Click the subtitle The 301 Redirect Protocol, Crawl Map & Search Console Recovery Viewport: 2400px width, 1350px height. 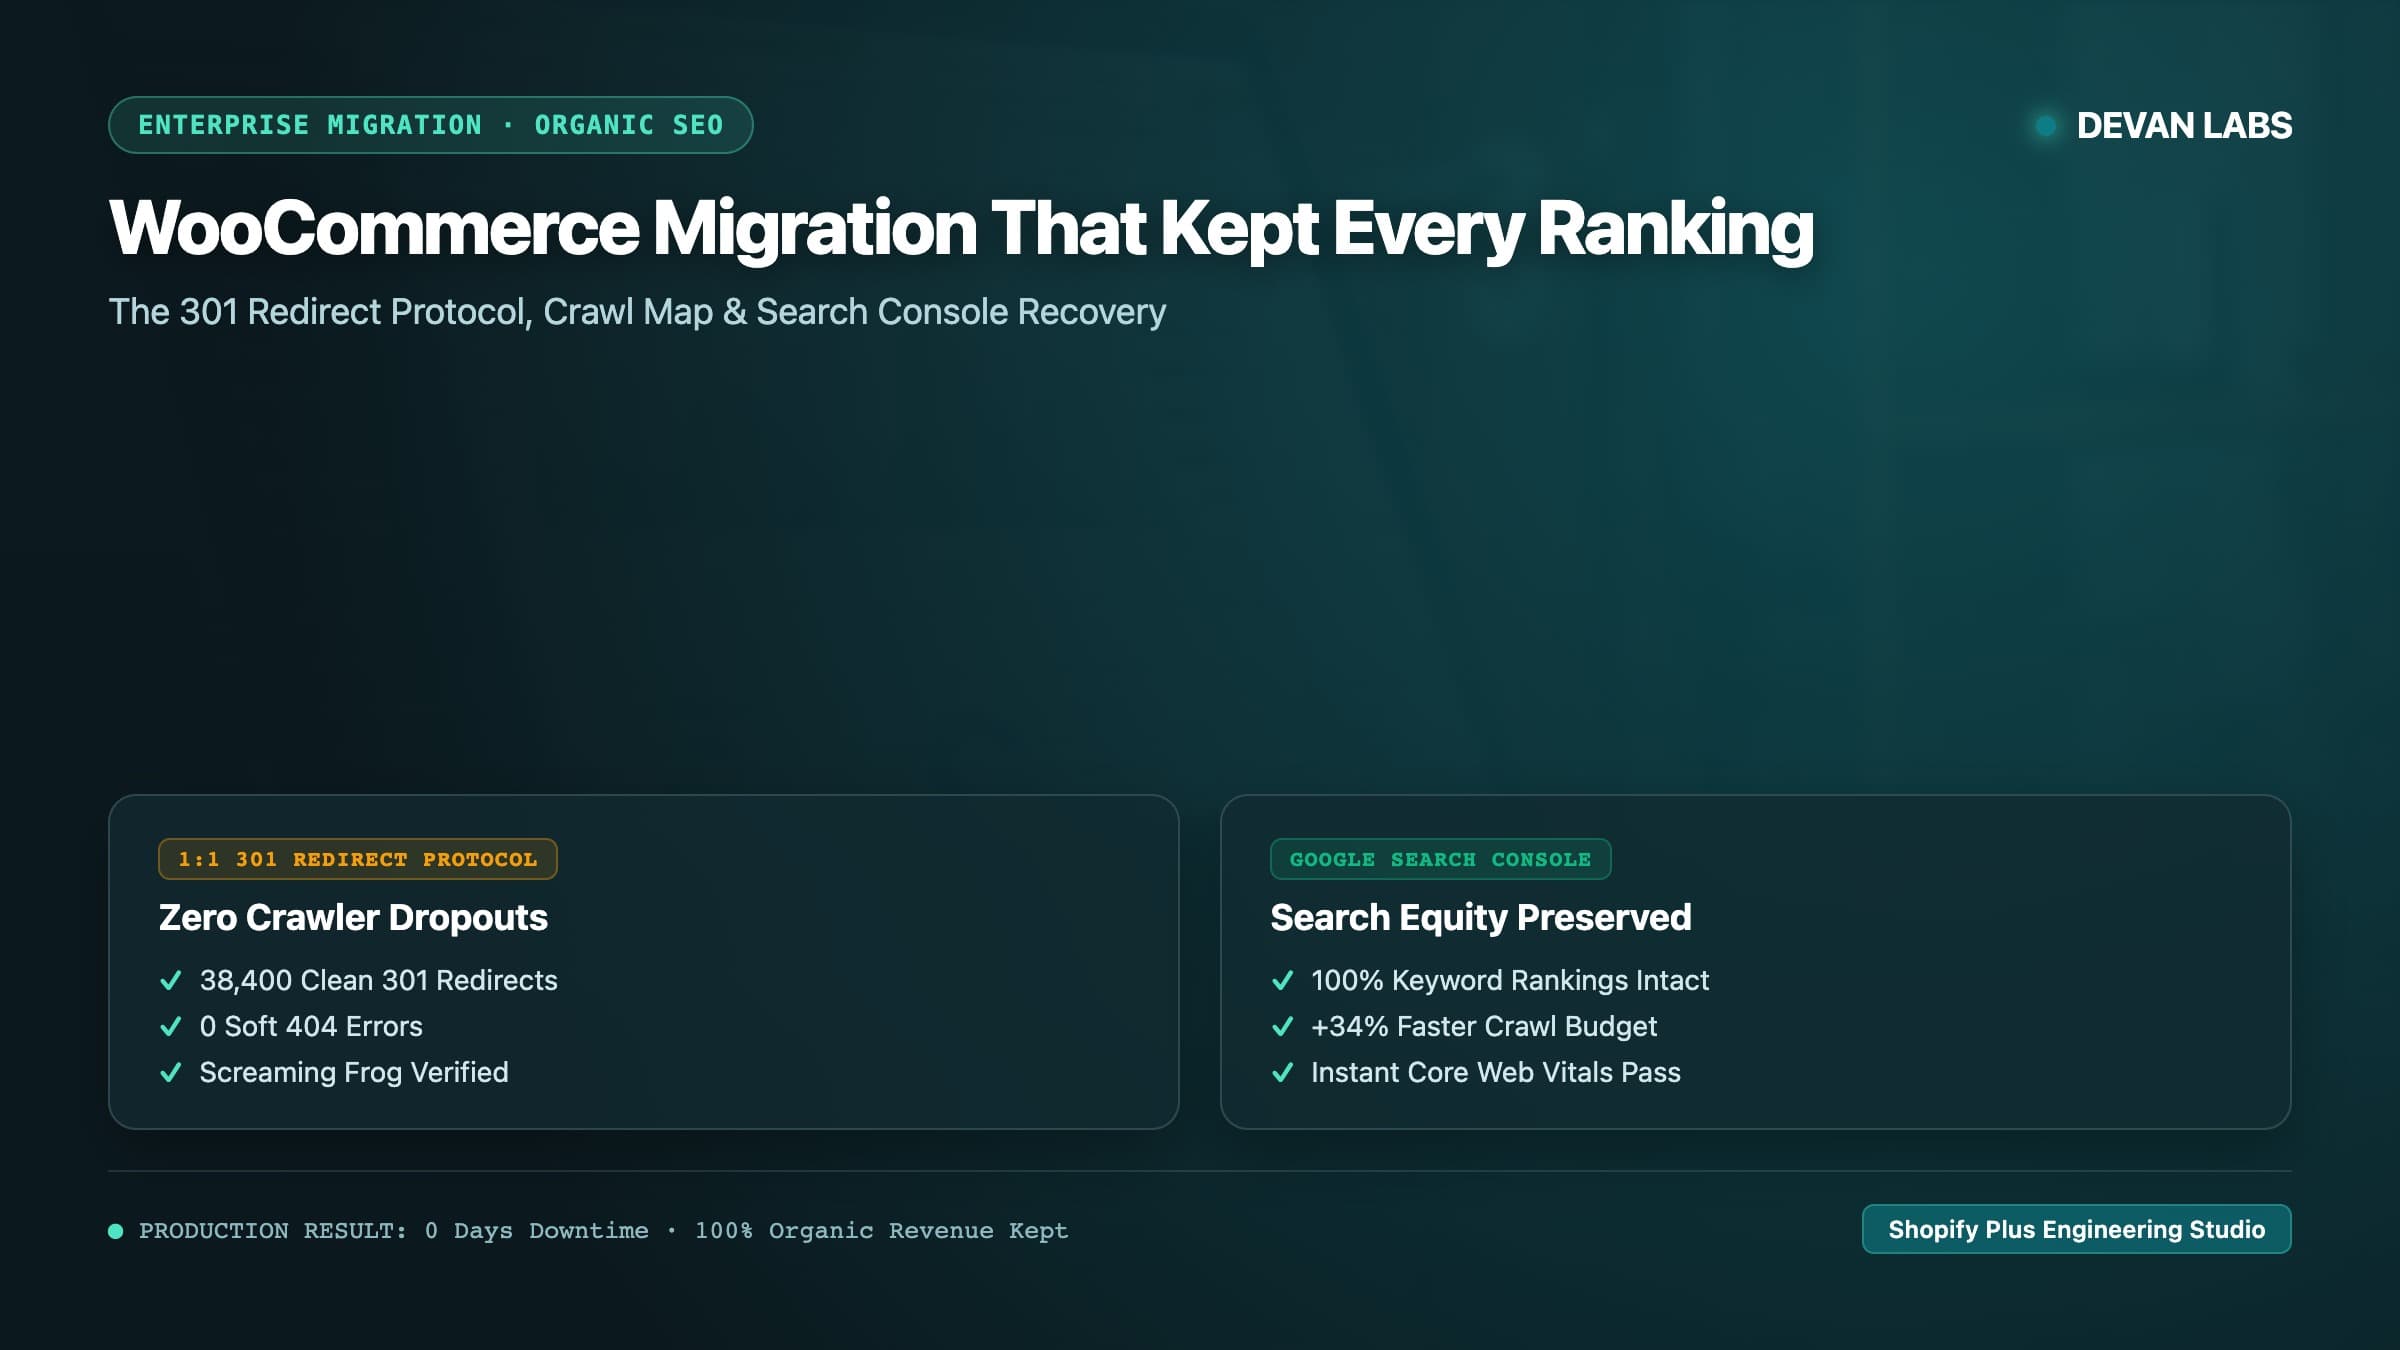pos(637,312)
